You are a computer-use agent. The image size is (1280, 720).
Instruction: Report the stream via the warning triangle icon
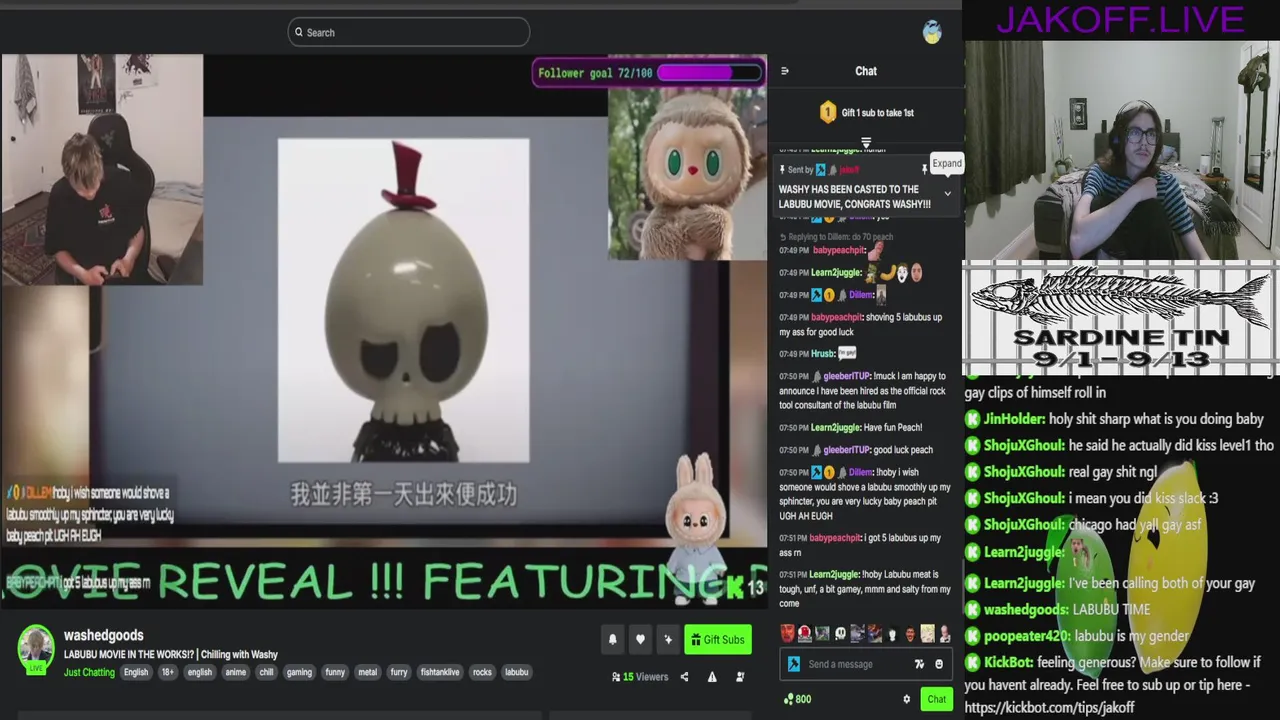tap(712, 677)
